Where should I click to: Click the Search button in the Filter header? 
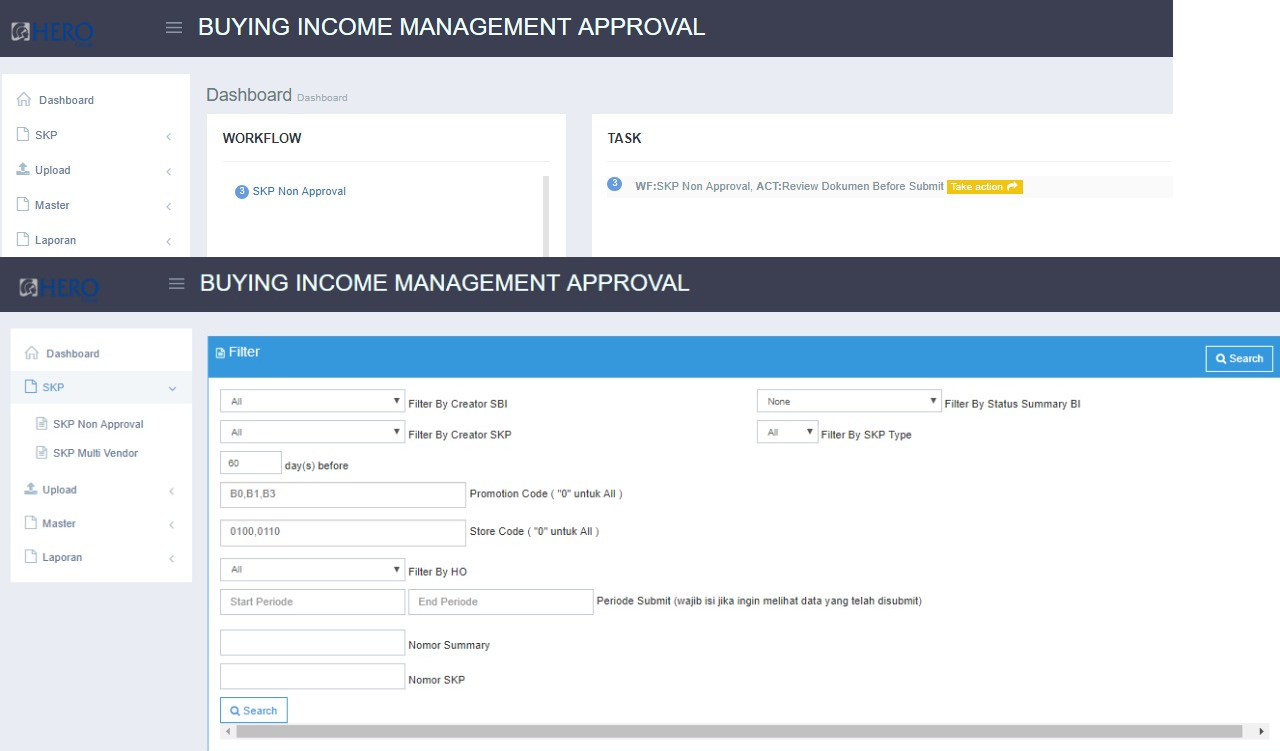1240,359
